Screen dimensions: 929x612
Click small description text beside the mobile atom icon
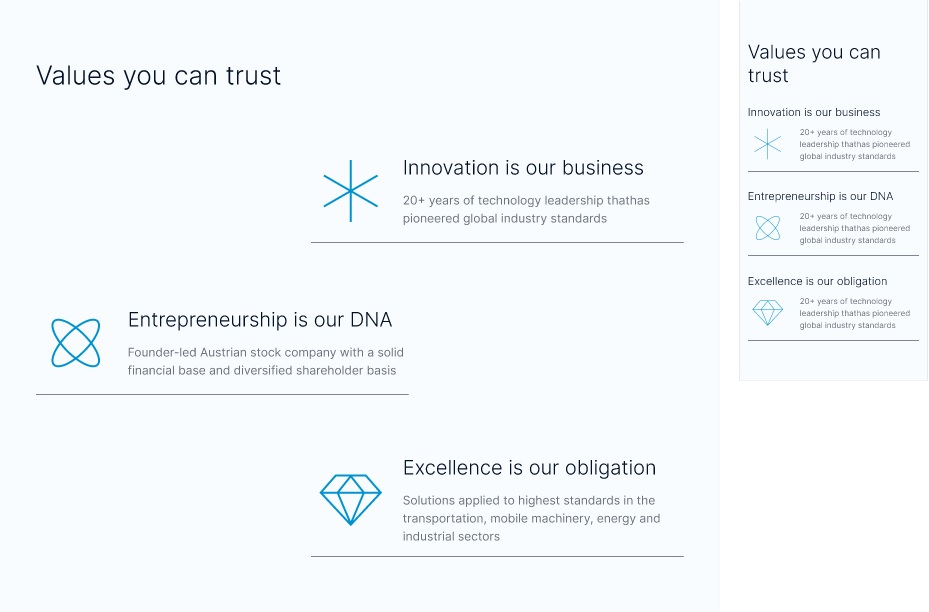(x=854, y=228)
